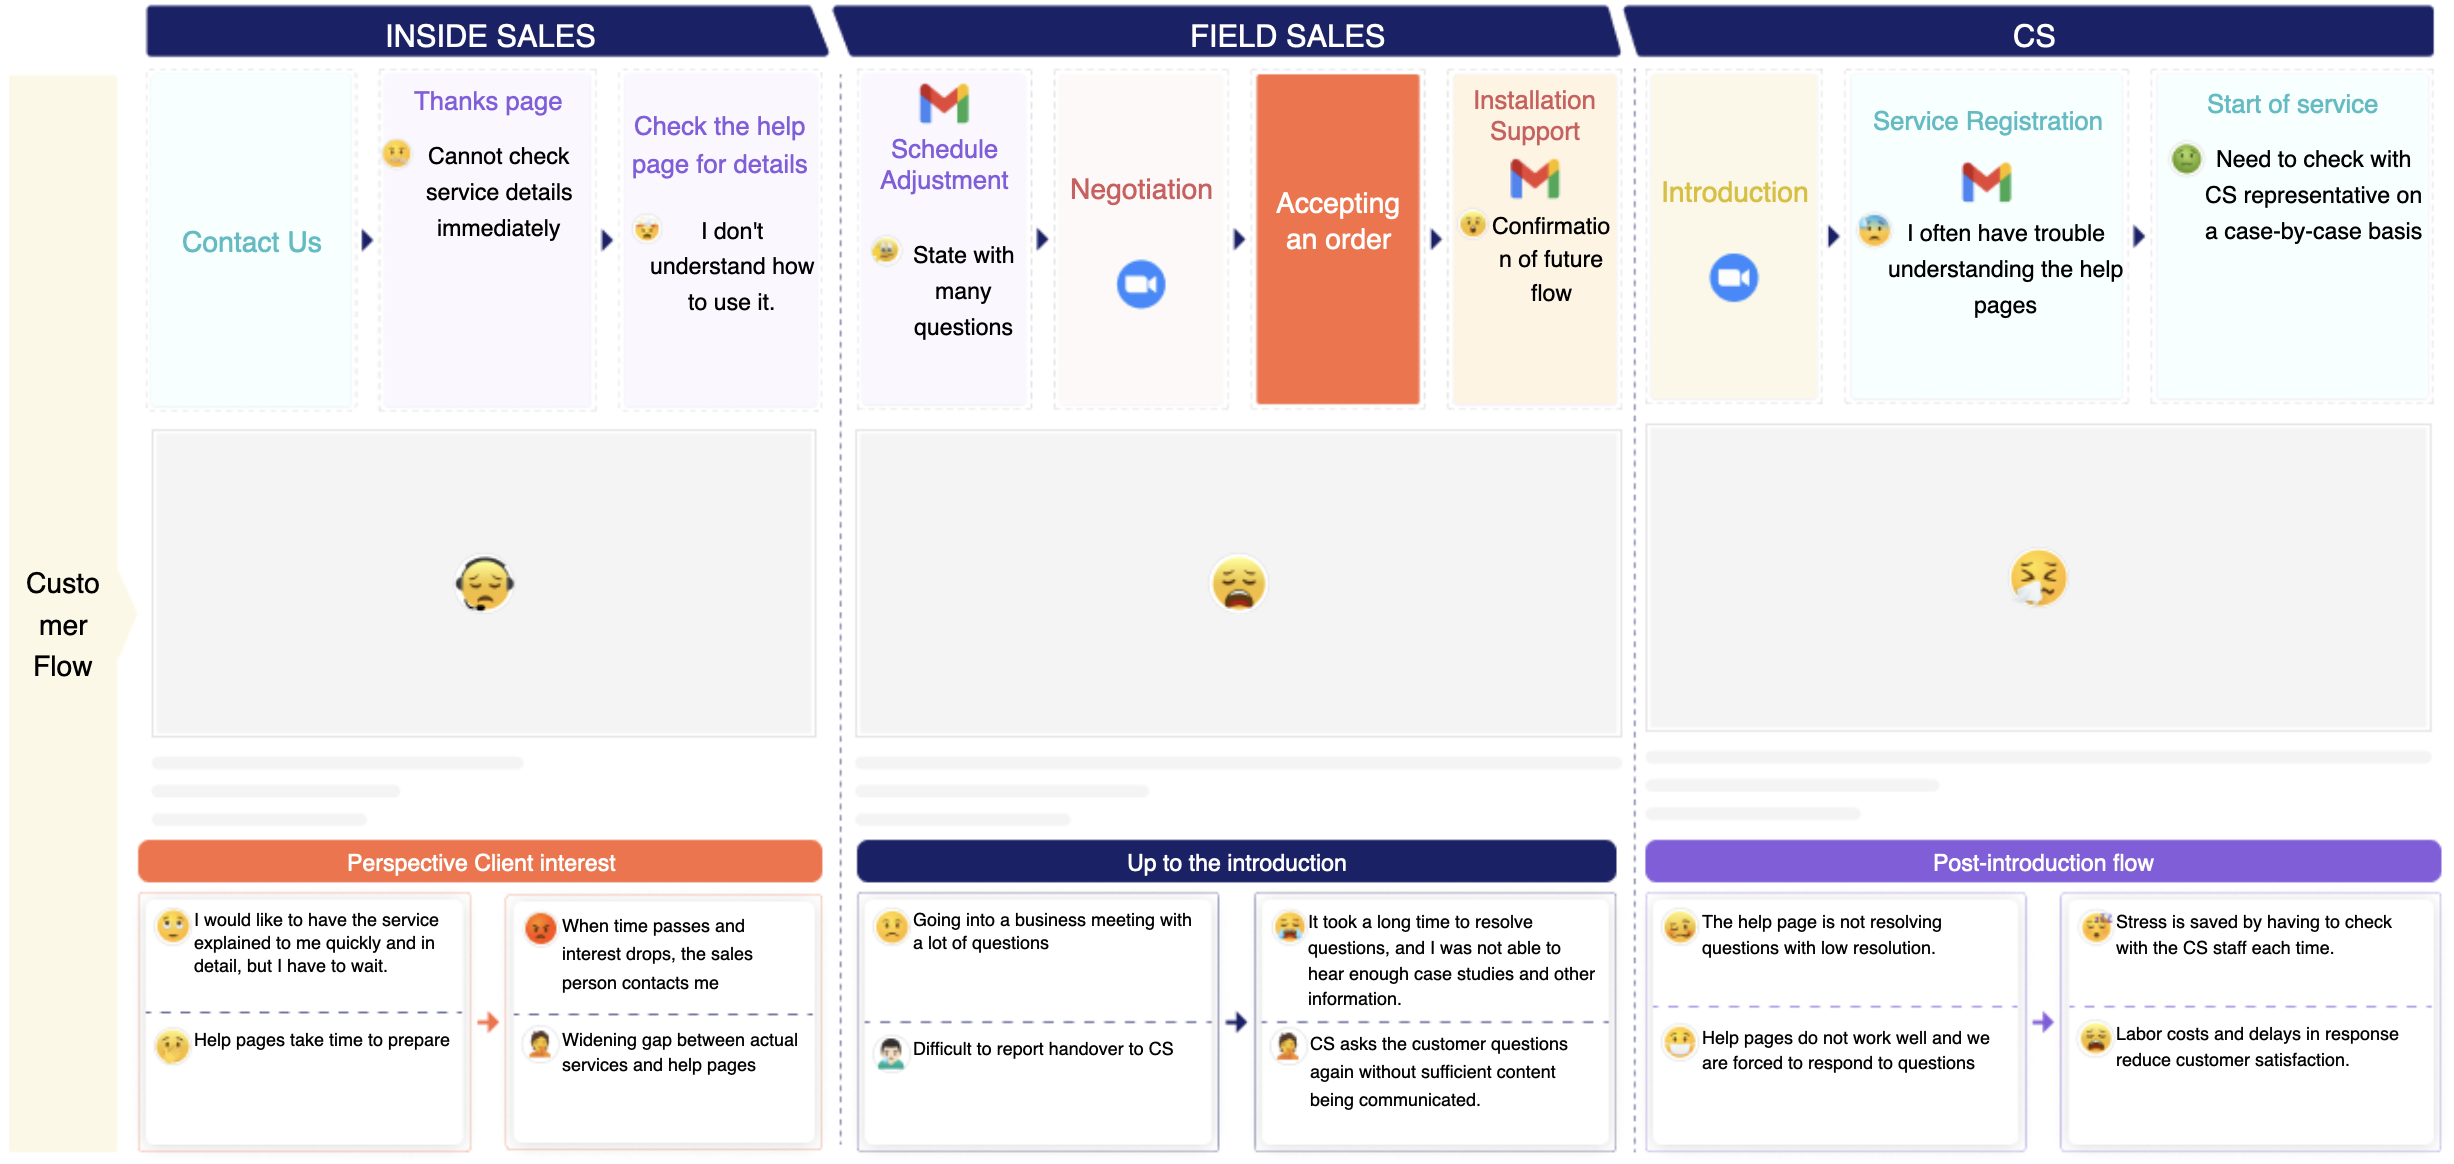This screenshot has width=2454, height=1164.
Task: Select the Contact Us card
Action: [251, 240]
